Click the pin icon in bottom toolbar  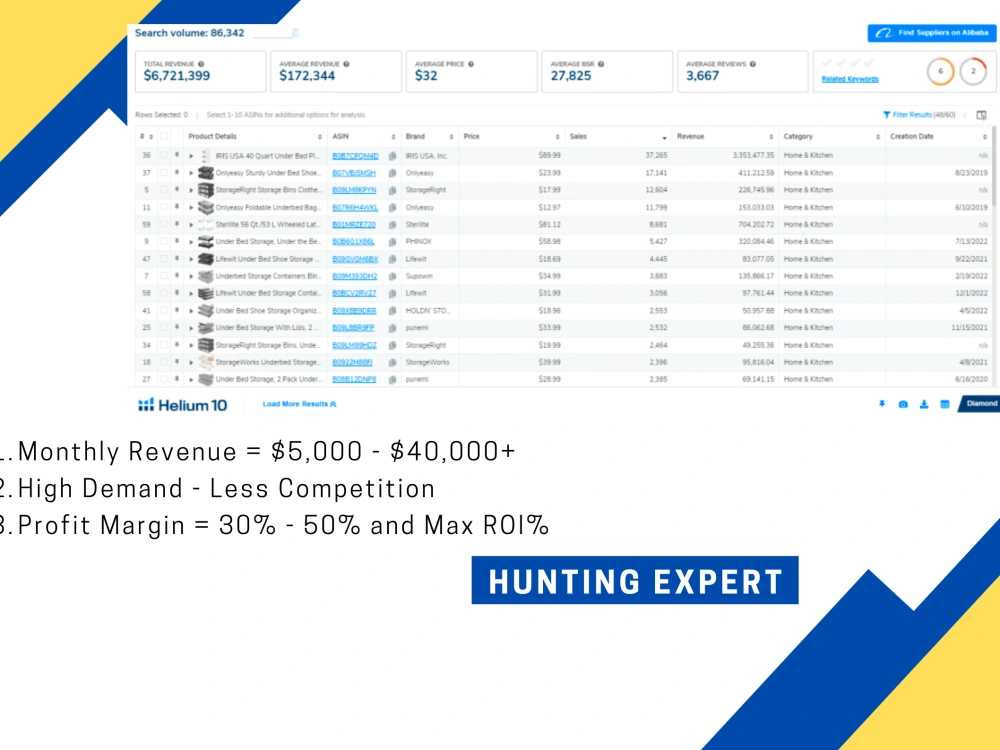pos(882,404)
